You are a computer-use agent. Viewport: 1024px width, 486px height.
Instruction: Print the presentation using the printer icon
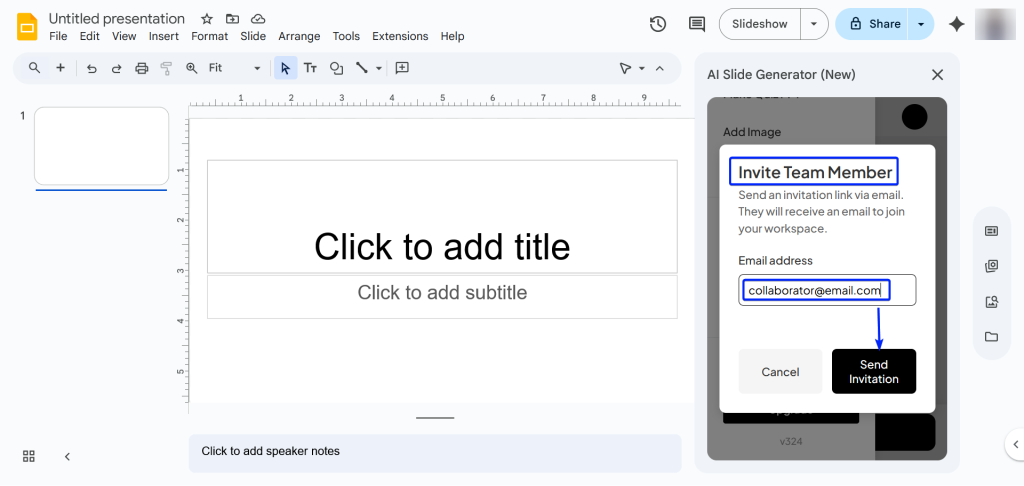point(141,68)
